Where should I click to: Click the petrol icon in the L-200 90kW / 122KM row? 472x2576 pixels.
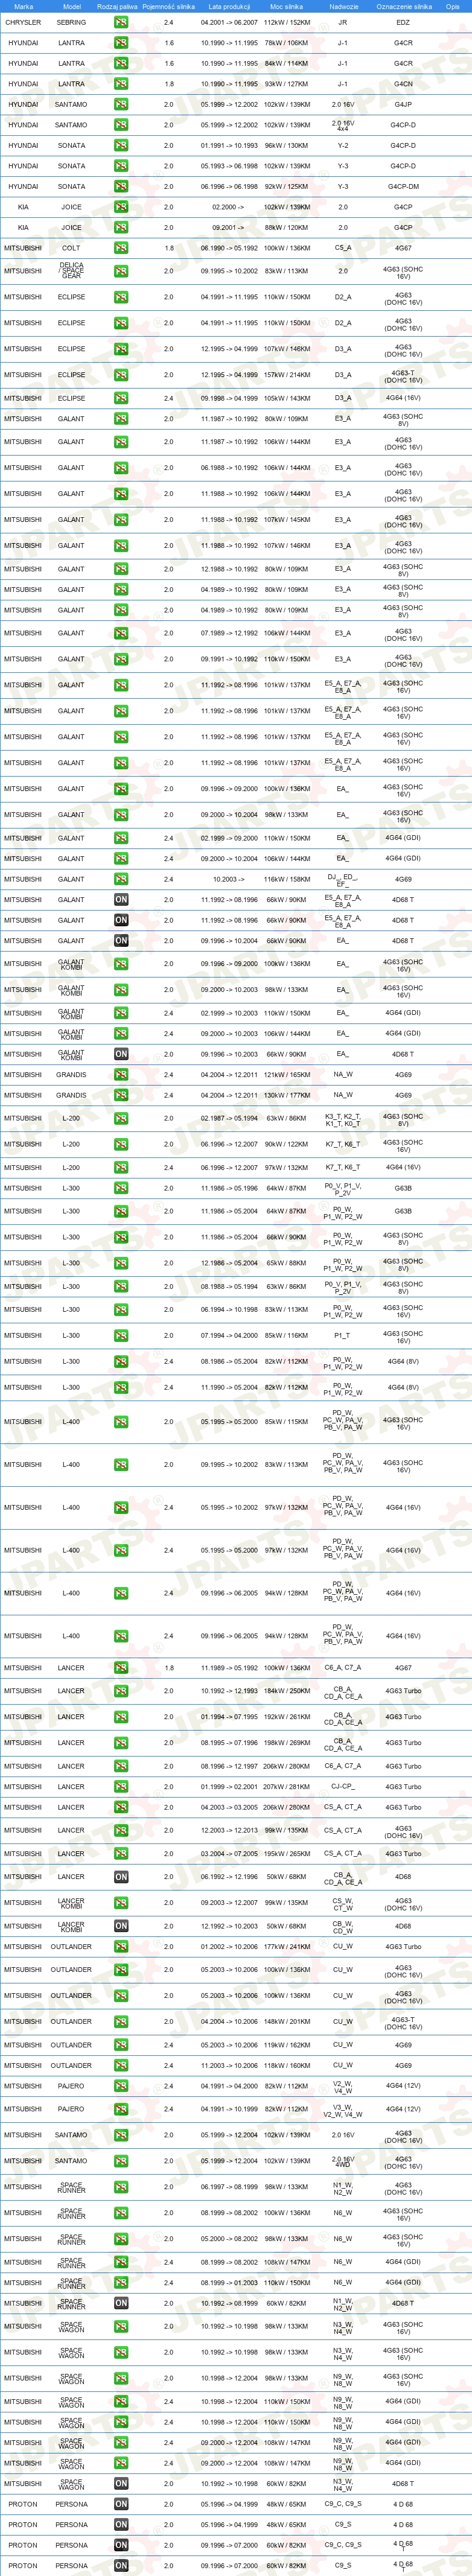click(x=120, y=1145)
